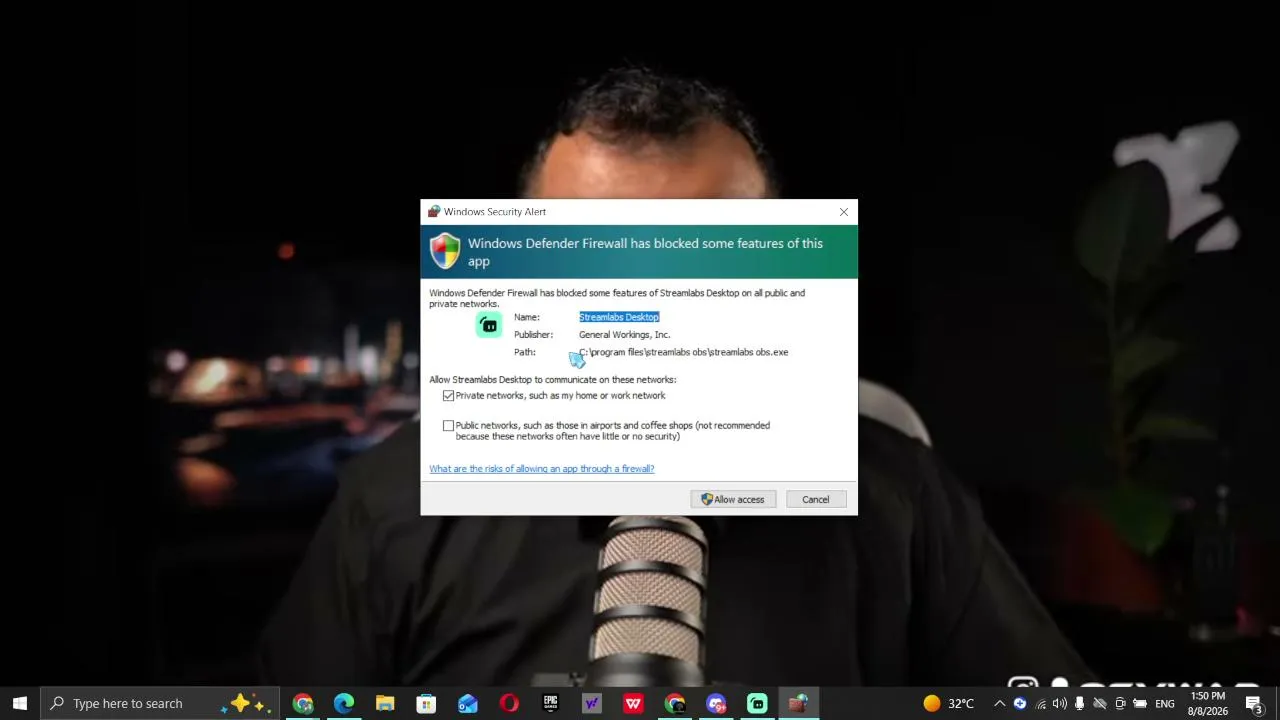This screenshot has height=720, width=1280.
Task: Open File Explorer from the taskbar
Action: [385, 703]
